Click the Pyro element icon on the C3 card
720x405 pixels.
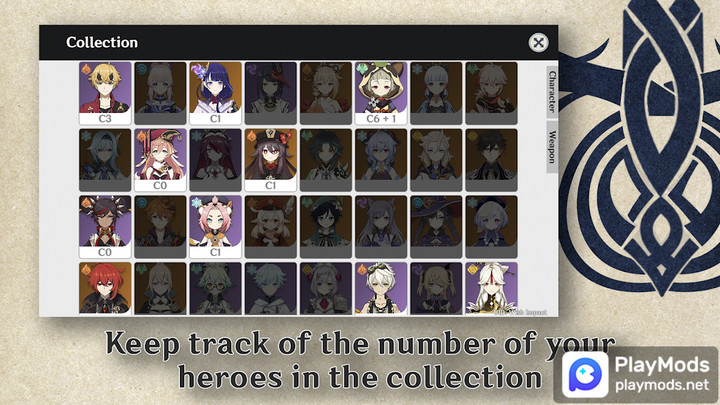[x=86, y=69]
